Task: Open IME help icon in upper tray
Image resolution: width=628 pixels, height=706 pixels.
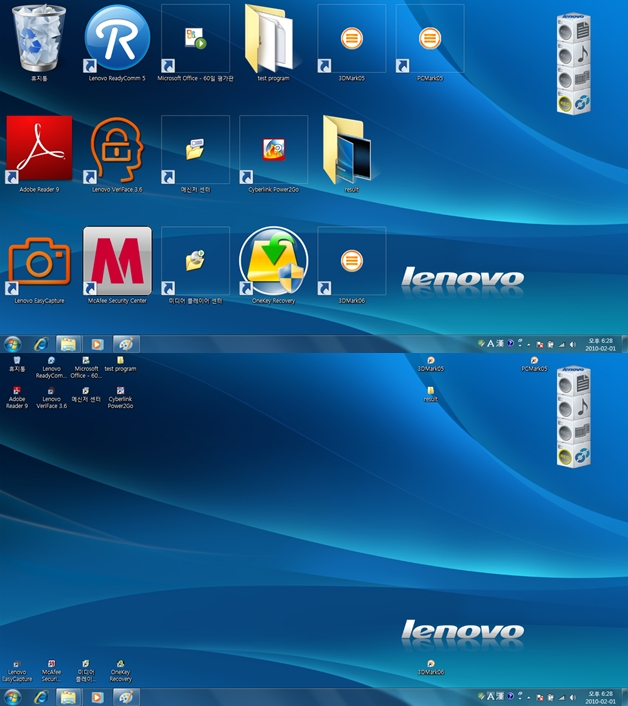Action: coord(510,343)
